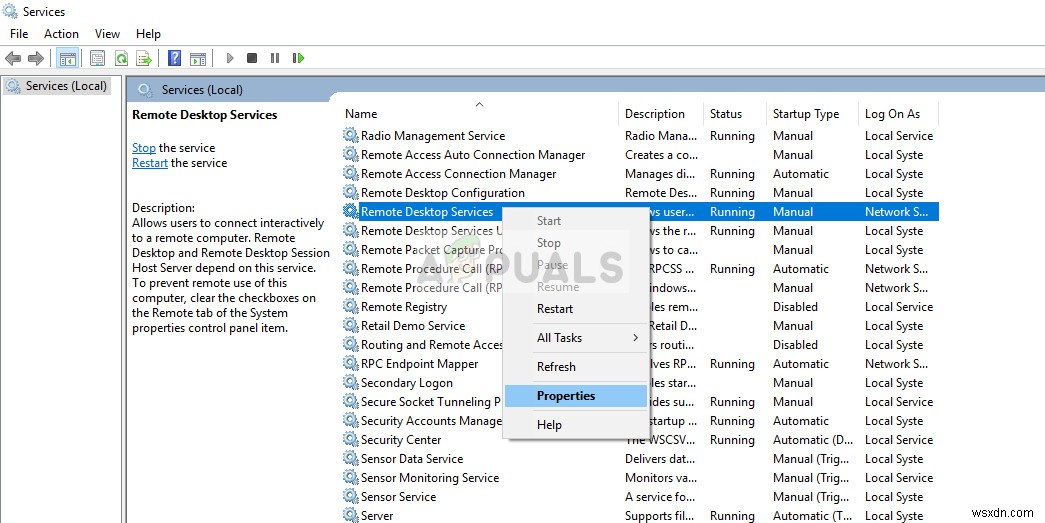Select the Remote Registry service

coord(640,307)
